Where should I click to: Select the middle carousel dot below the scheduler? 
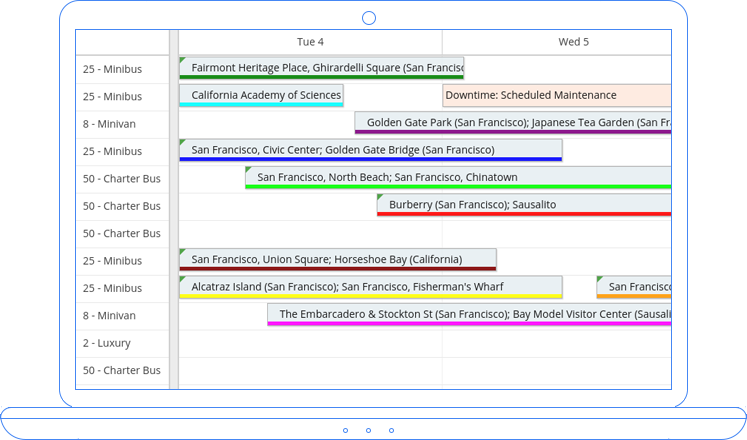click(368, 430)
